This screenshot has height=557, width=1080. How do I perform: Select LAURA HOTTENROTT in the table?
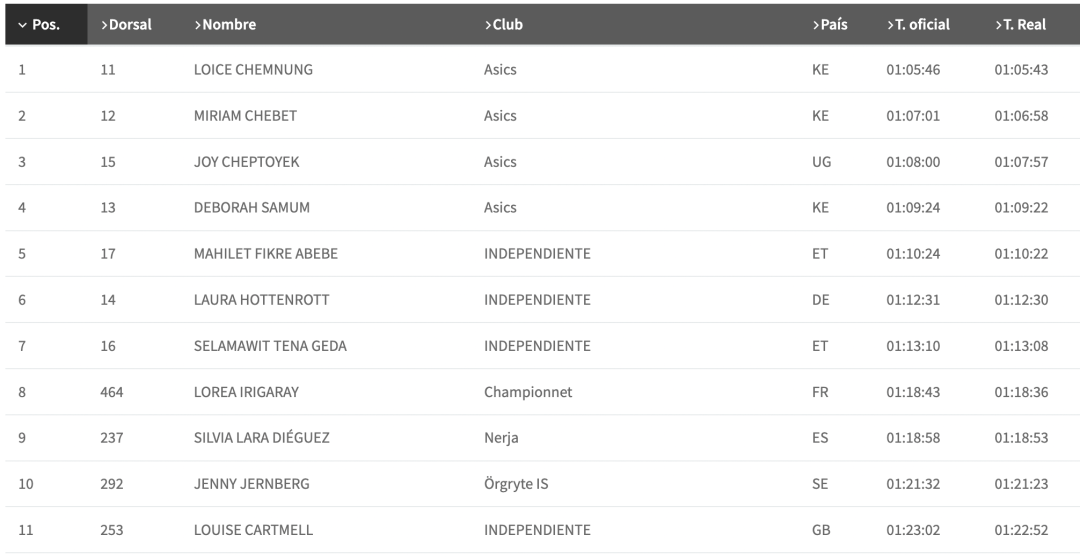(261, 300)
